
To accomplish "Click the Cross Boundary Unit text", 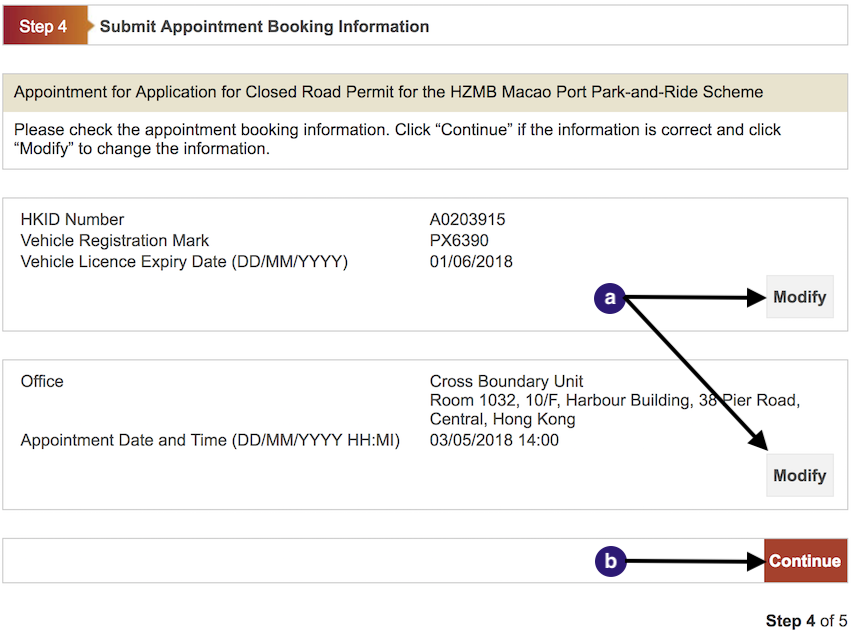I will (x=506, y=381).
